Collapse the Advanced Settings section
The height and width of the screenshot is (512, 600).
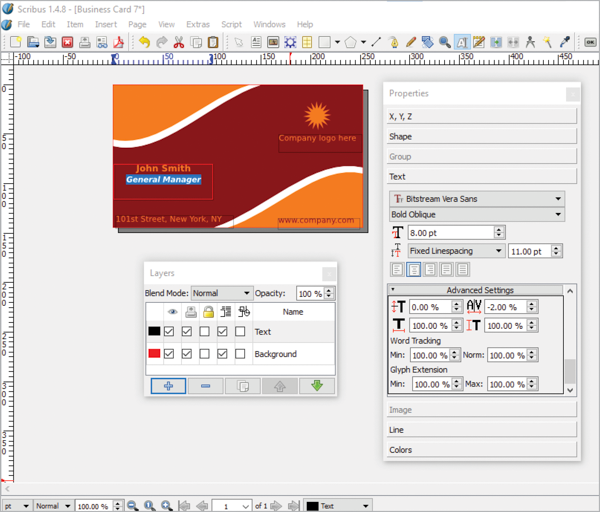[475, 290]
